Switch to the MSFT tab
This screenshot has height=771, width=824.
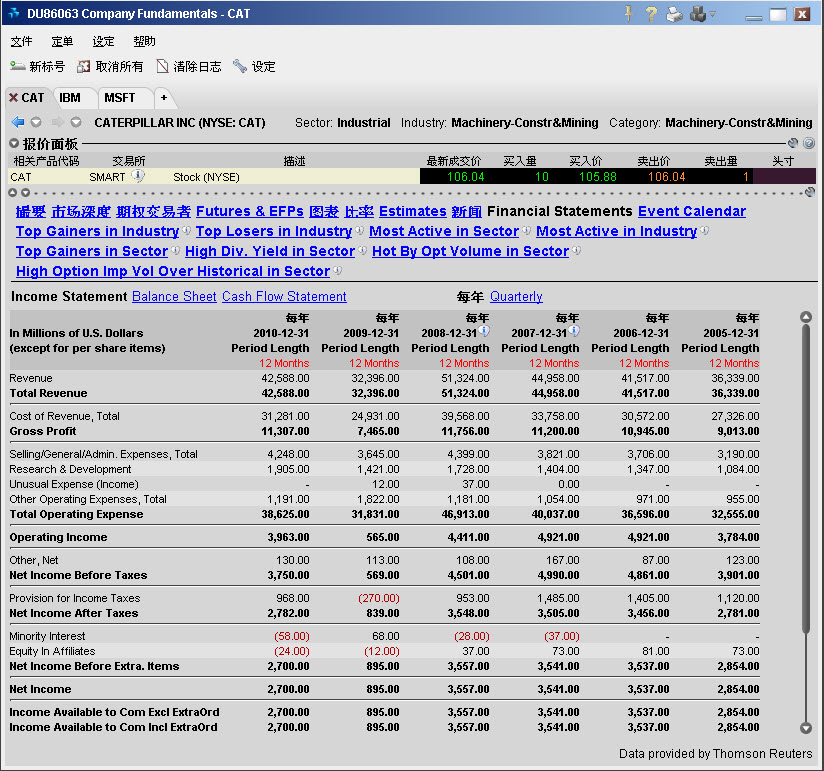coord(119,98)
